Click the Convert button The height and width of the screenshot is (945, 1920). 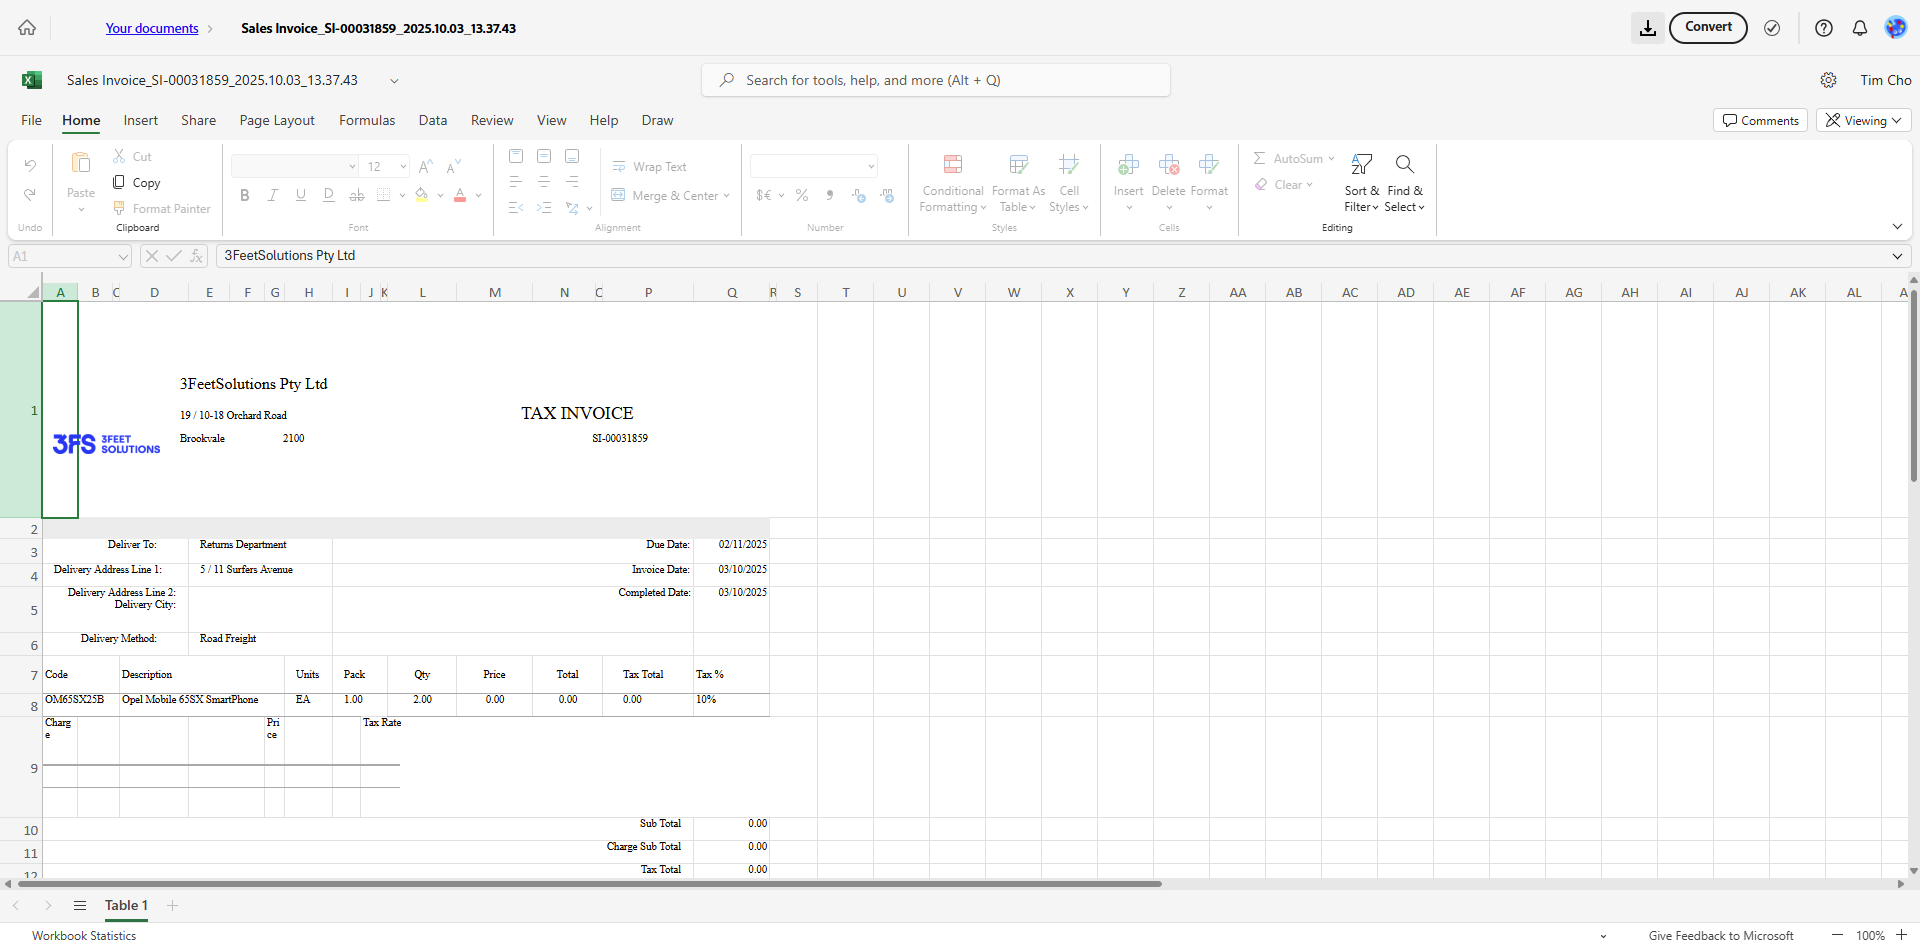click(1707, 28)
